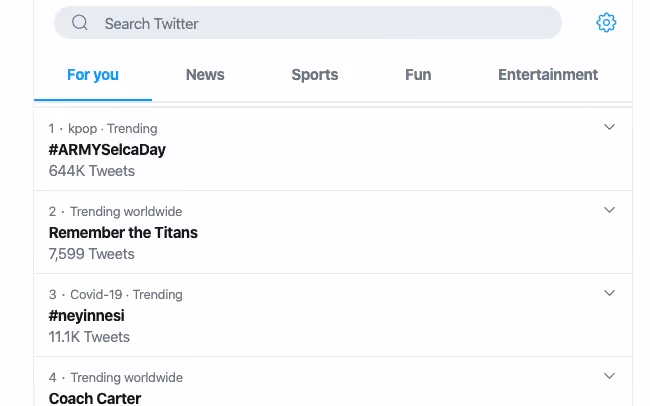Switch to the News tab
This screenshot has height=406, width=650.
pos(205,75)
